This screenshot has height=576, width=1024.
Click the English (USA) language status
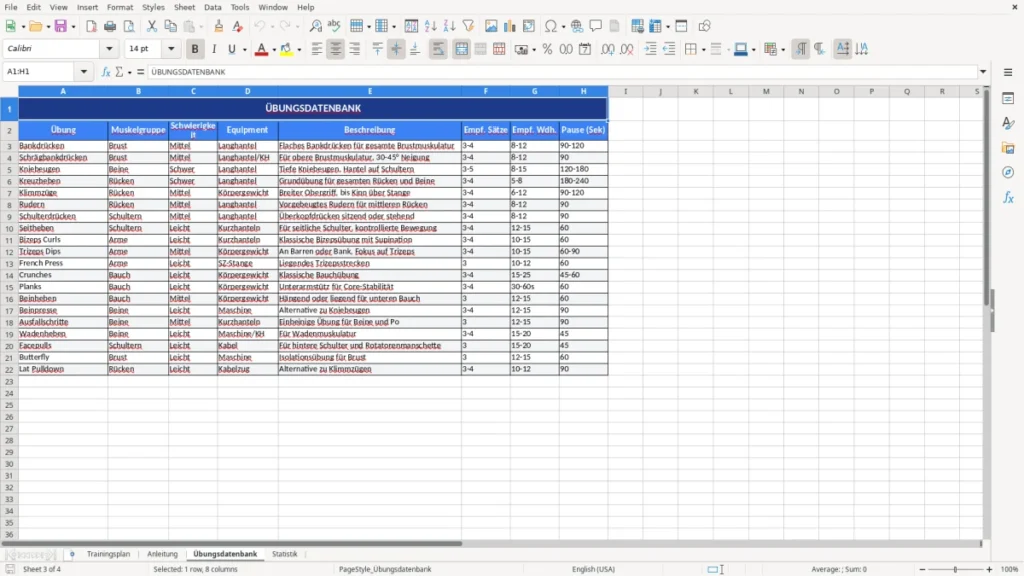click(593, 569)
